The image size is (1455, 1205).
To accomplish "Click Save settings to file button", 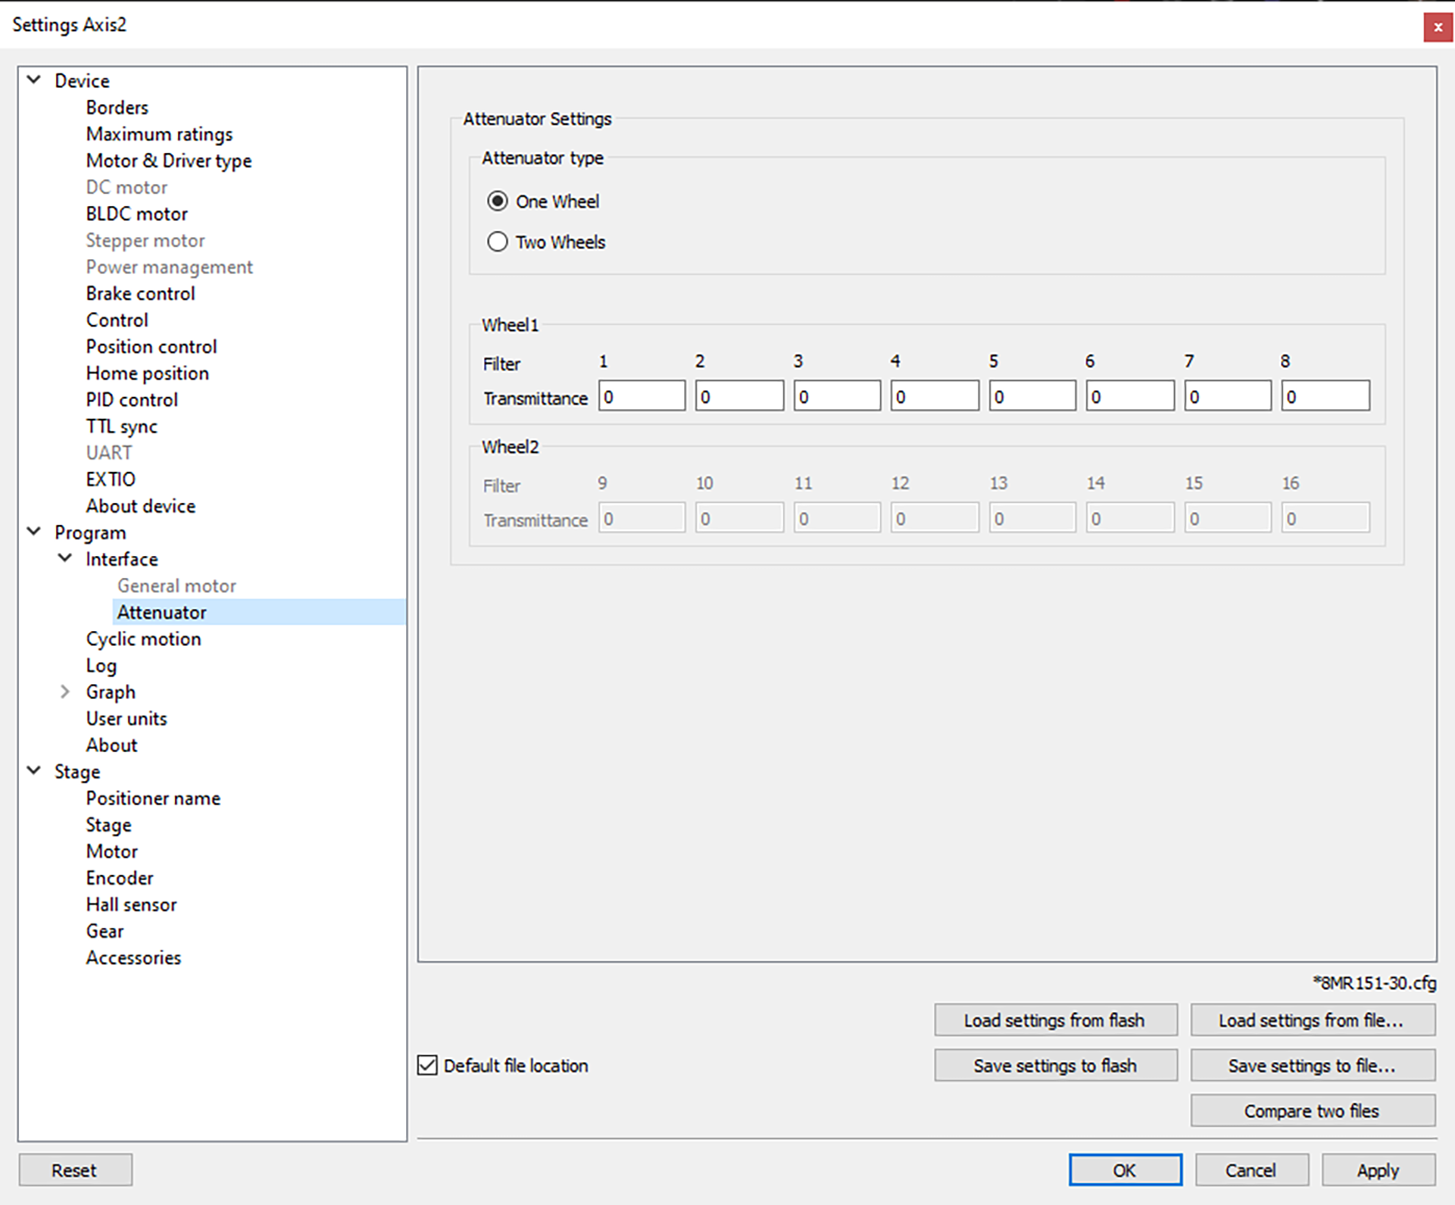I will [x=1312, y=1066].
